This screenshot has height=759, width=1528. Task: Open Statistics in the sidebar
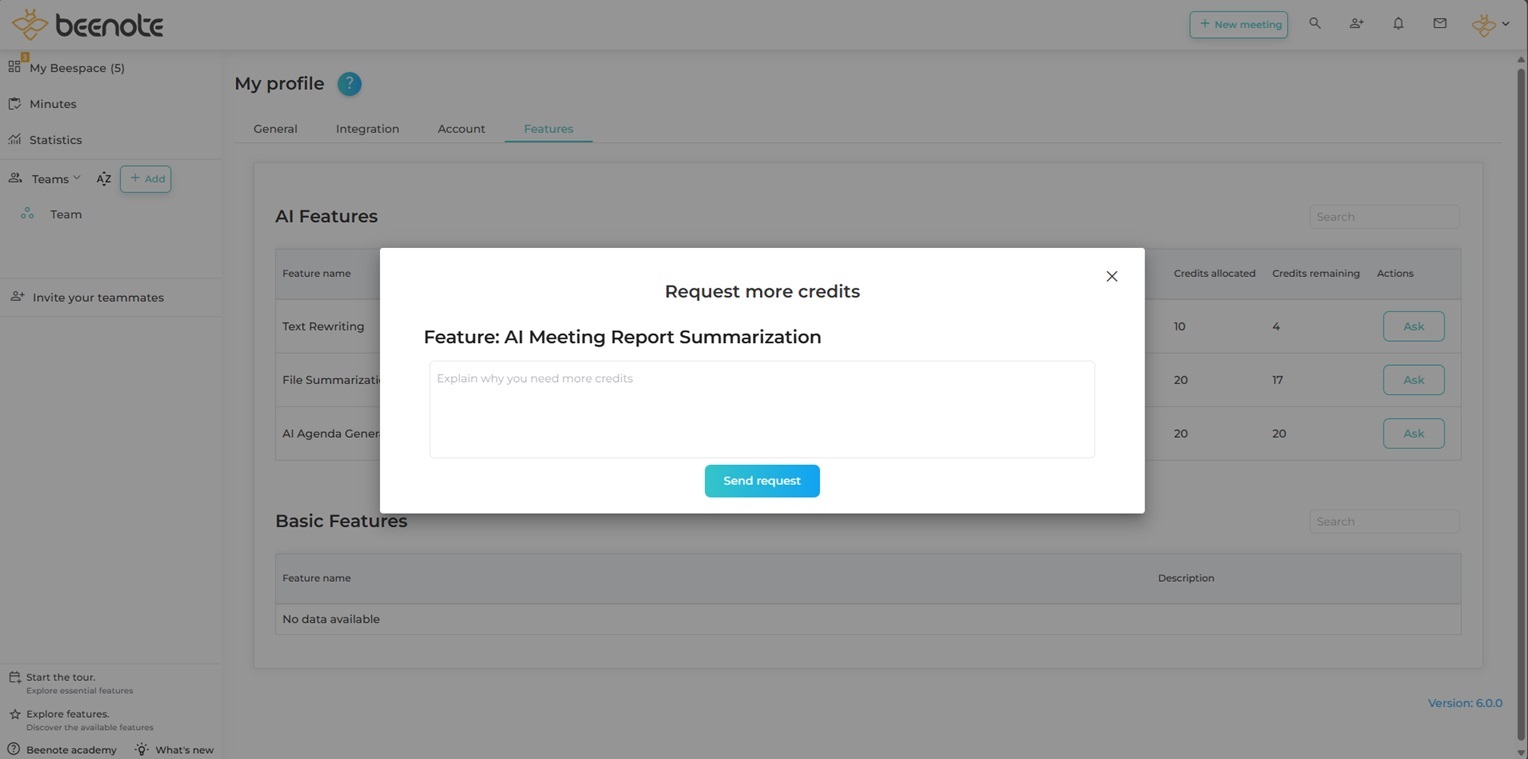(x=55, y=140)
